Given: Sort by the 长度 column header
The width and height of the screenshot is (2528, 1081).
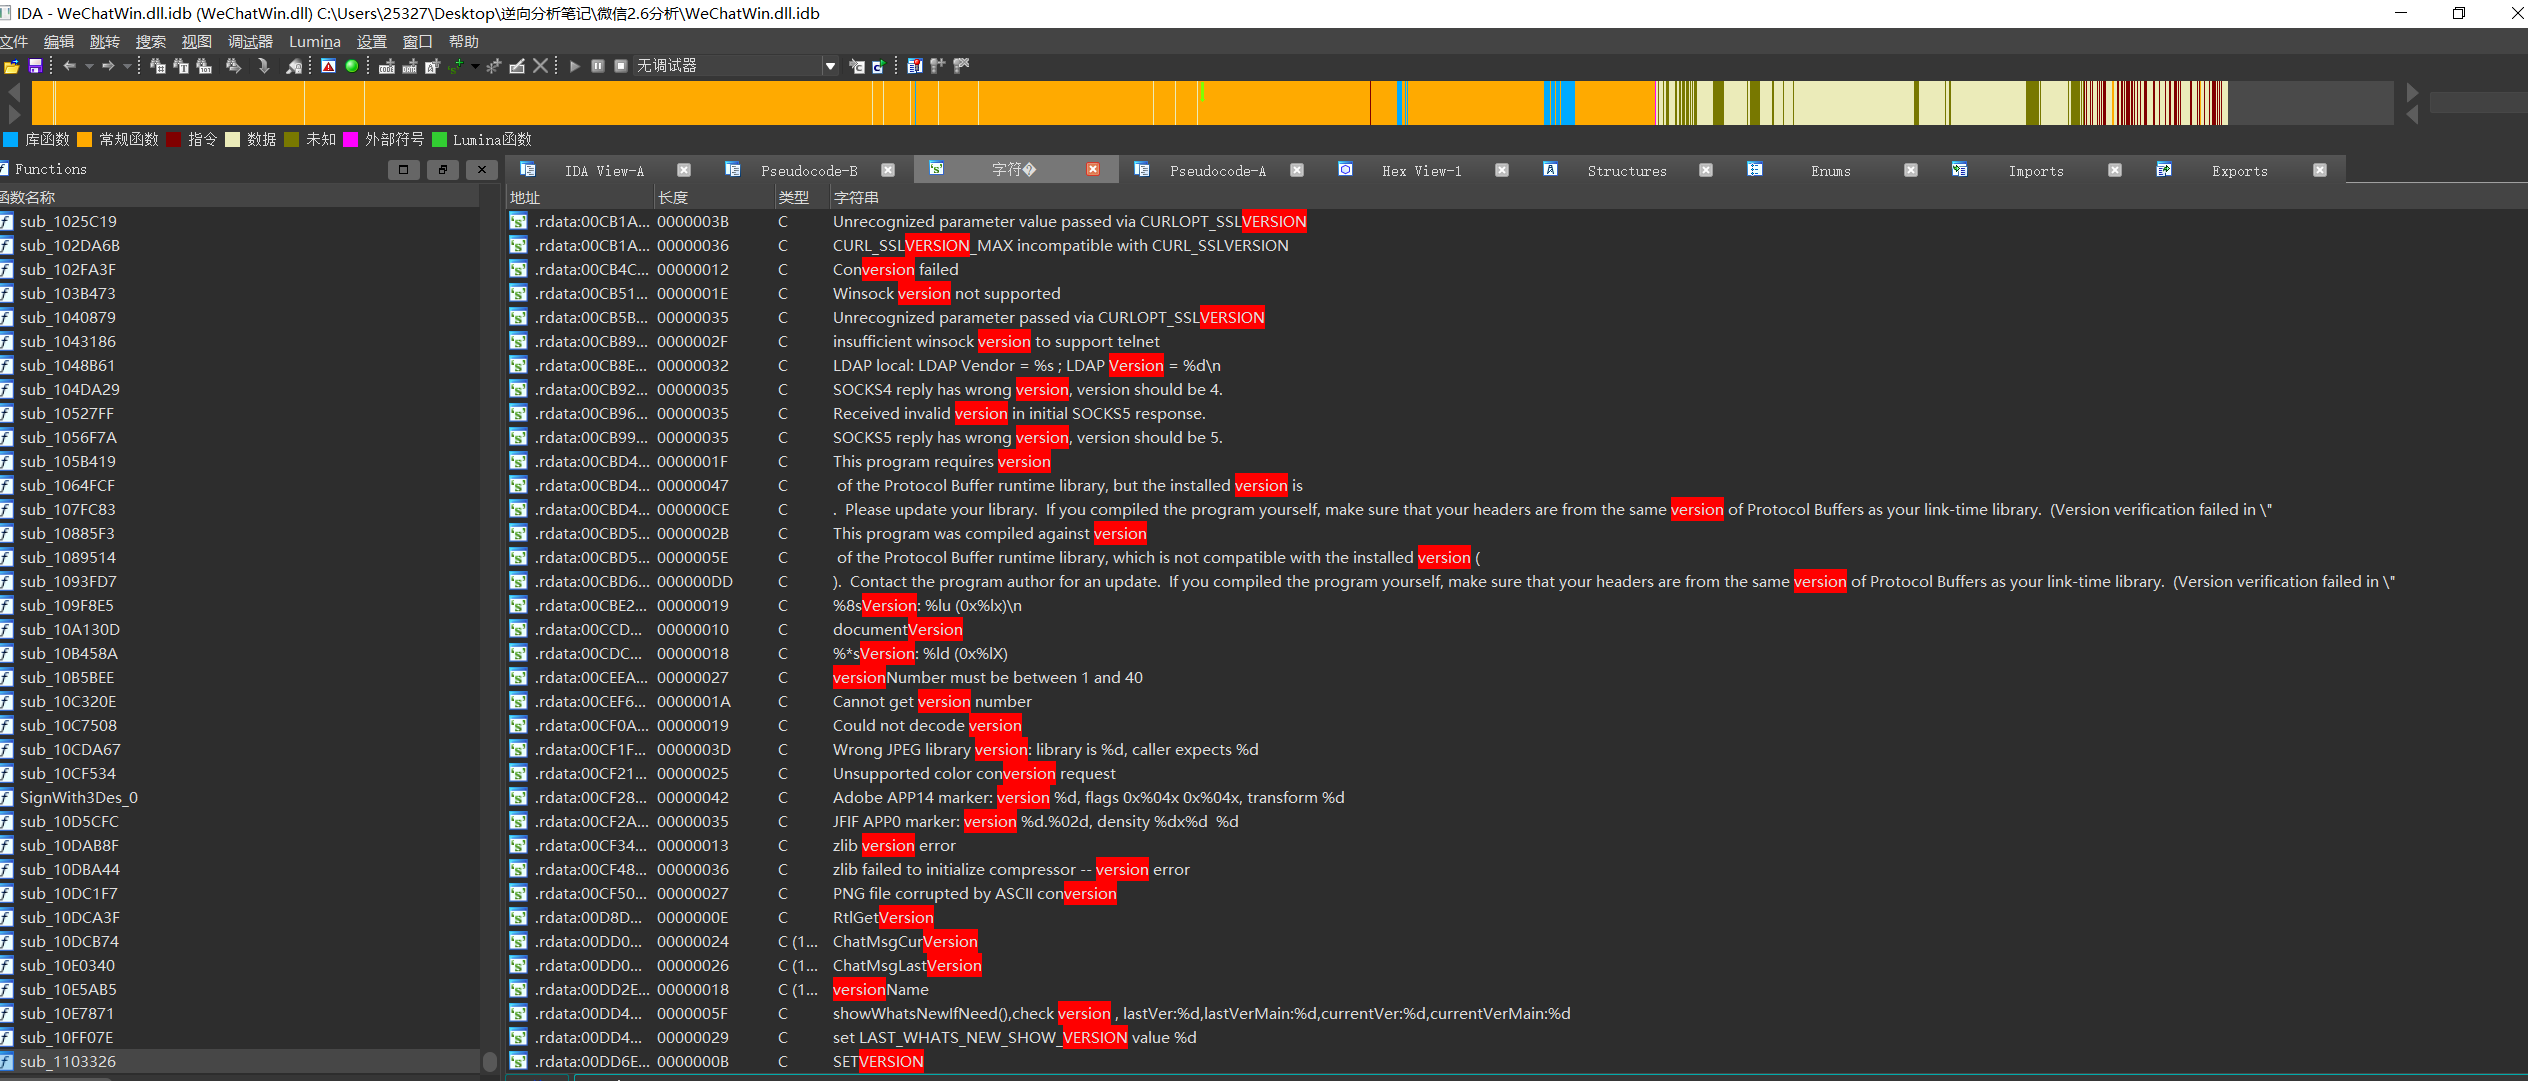Looking at the screenshot, I should (673, 197).
